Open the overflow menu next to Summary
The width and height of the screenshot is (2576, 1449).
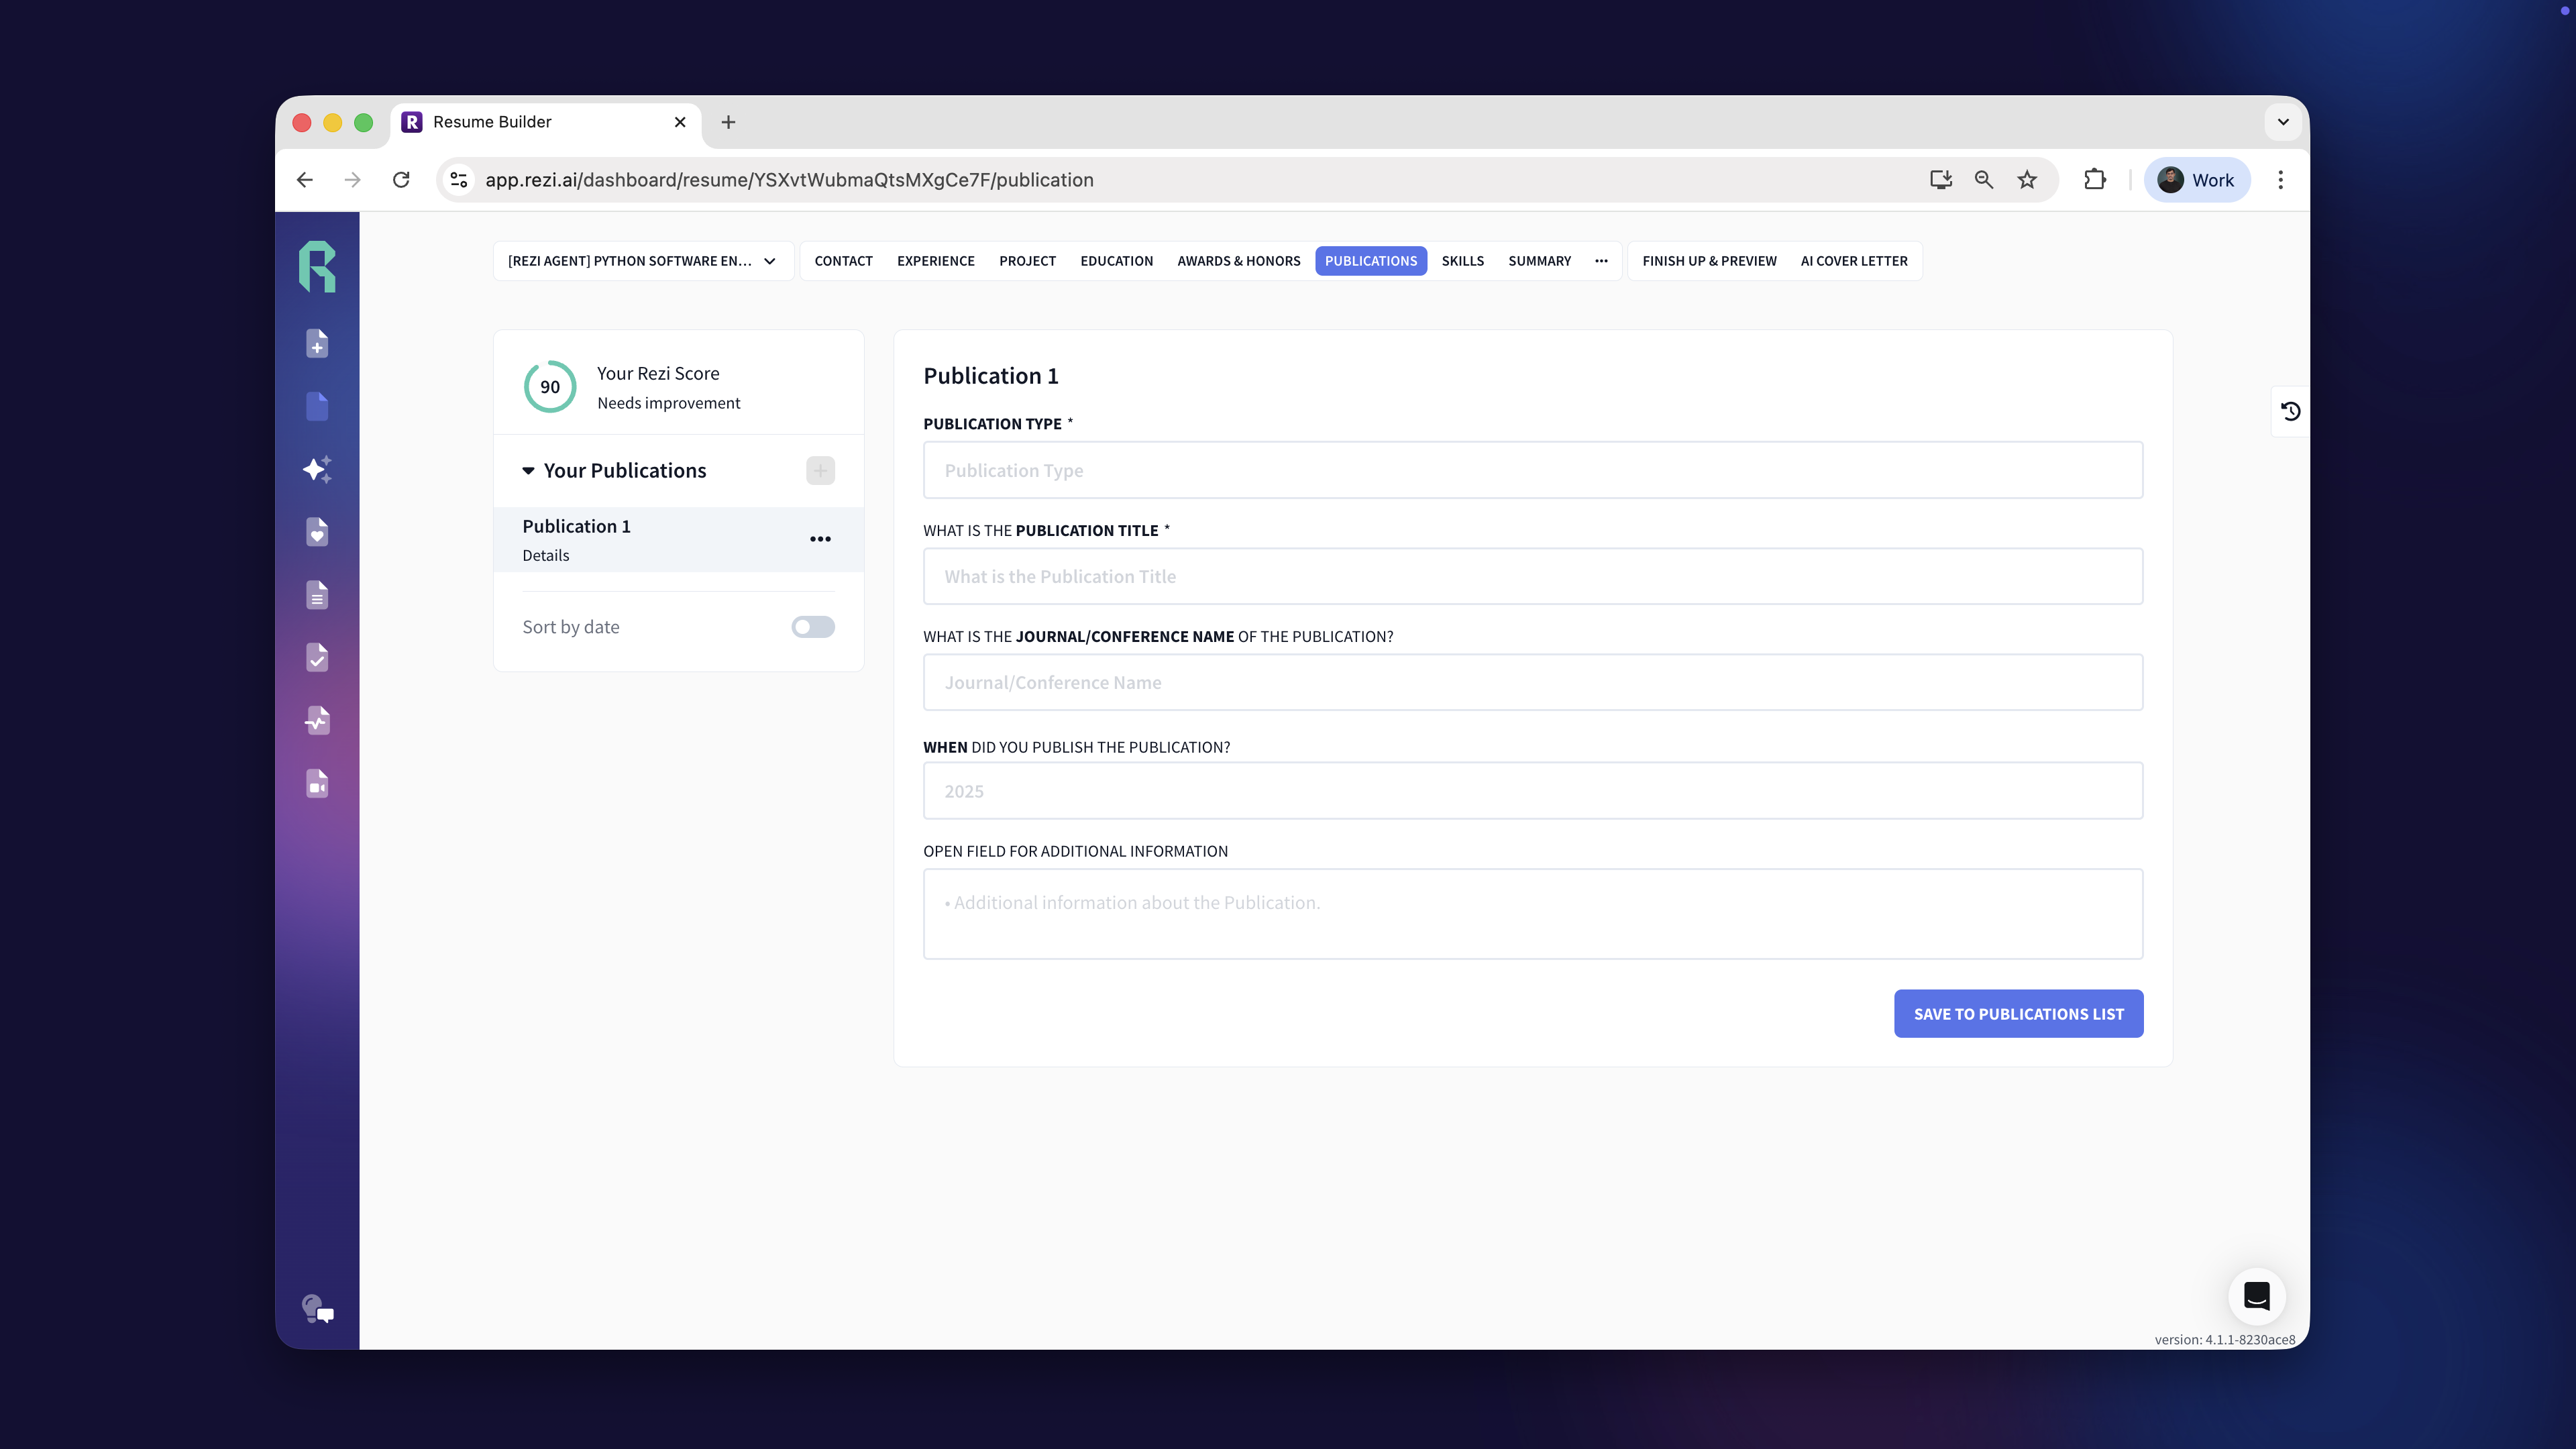pos(1600,261)
